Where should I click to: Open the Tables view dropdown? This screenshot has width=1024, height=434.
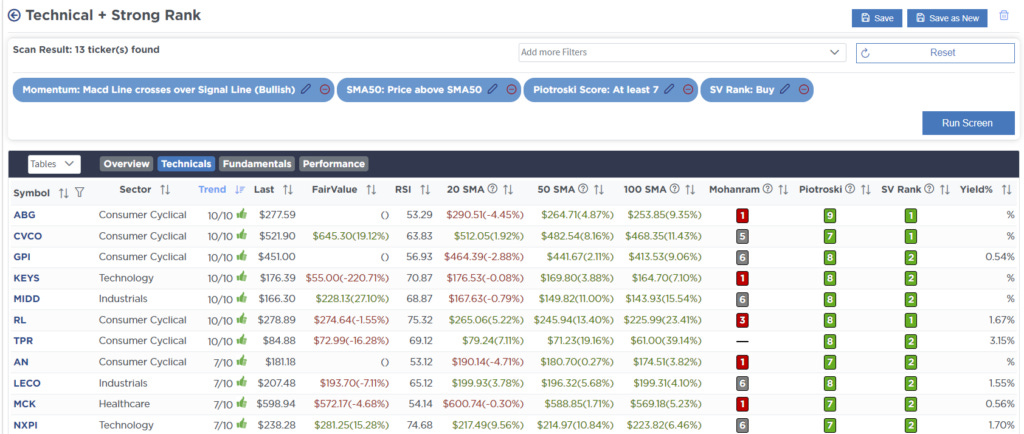(54, 164)
